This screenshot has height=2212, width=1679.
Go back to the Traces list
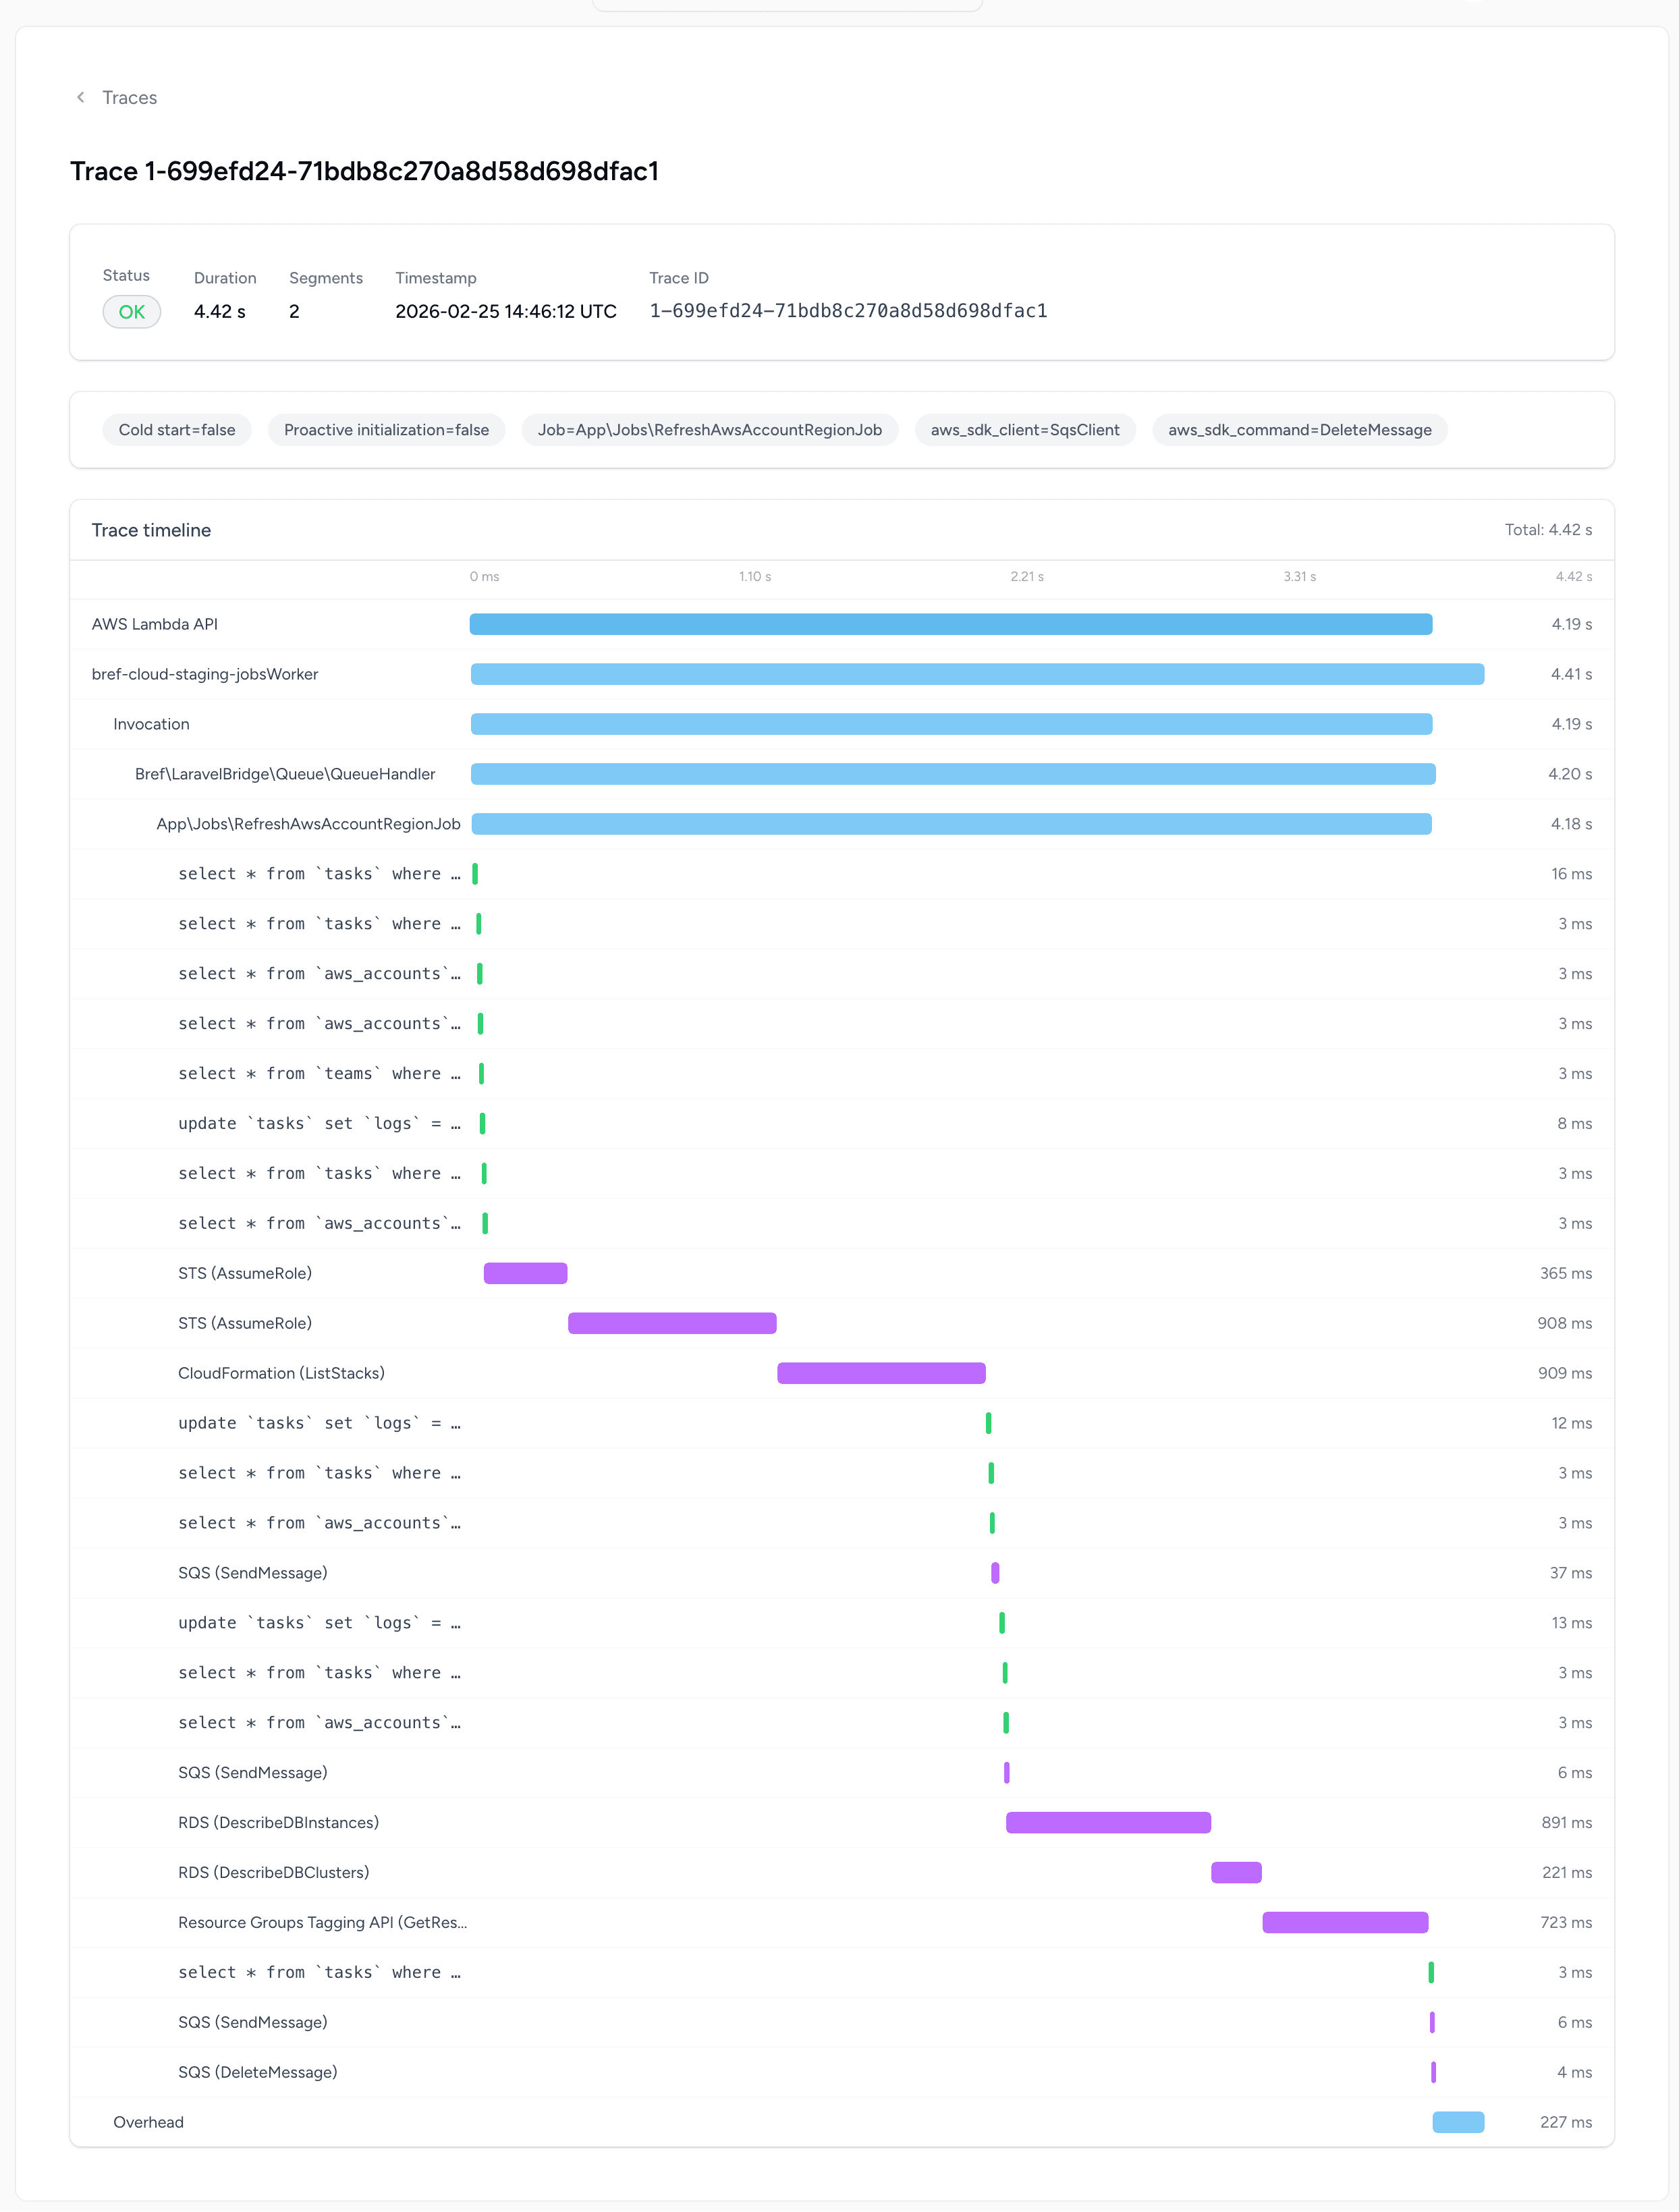[129, 97]
